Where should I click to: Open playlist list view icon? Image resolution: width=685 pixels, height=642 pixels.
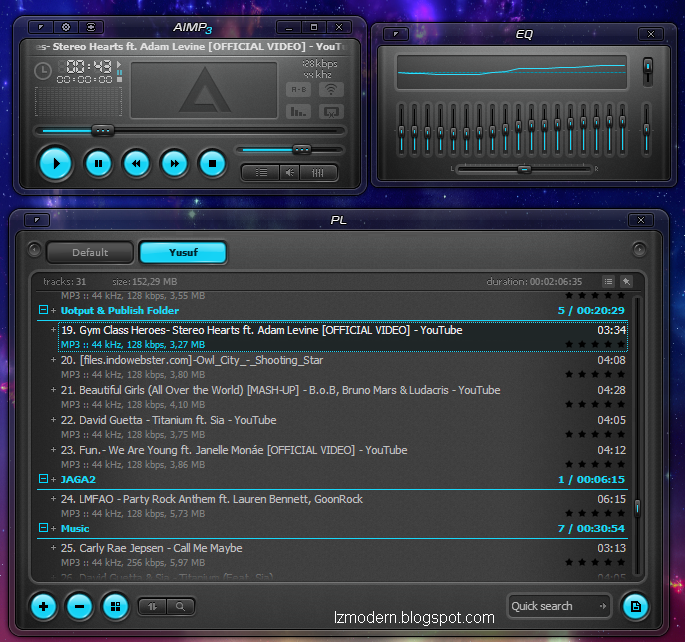click(x=608, y=282)
